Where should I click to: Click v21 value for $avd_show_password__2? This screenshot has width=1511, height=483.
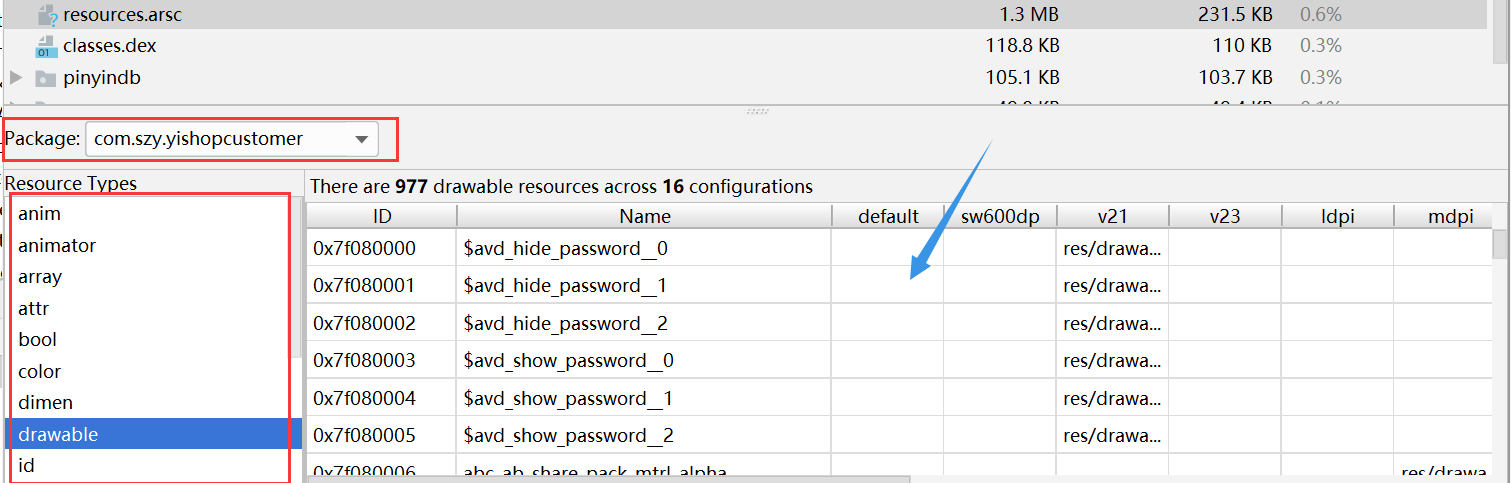click(1112, 435)
